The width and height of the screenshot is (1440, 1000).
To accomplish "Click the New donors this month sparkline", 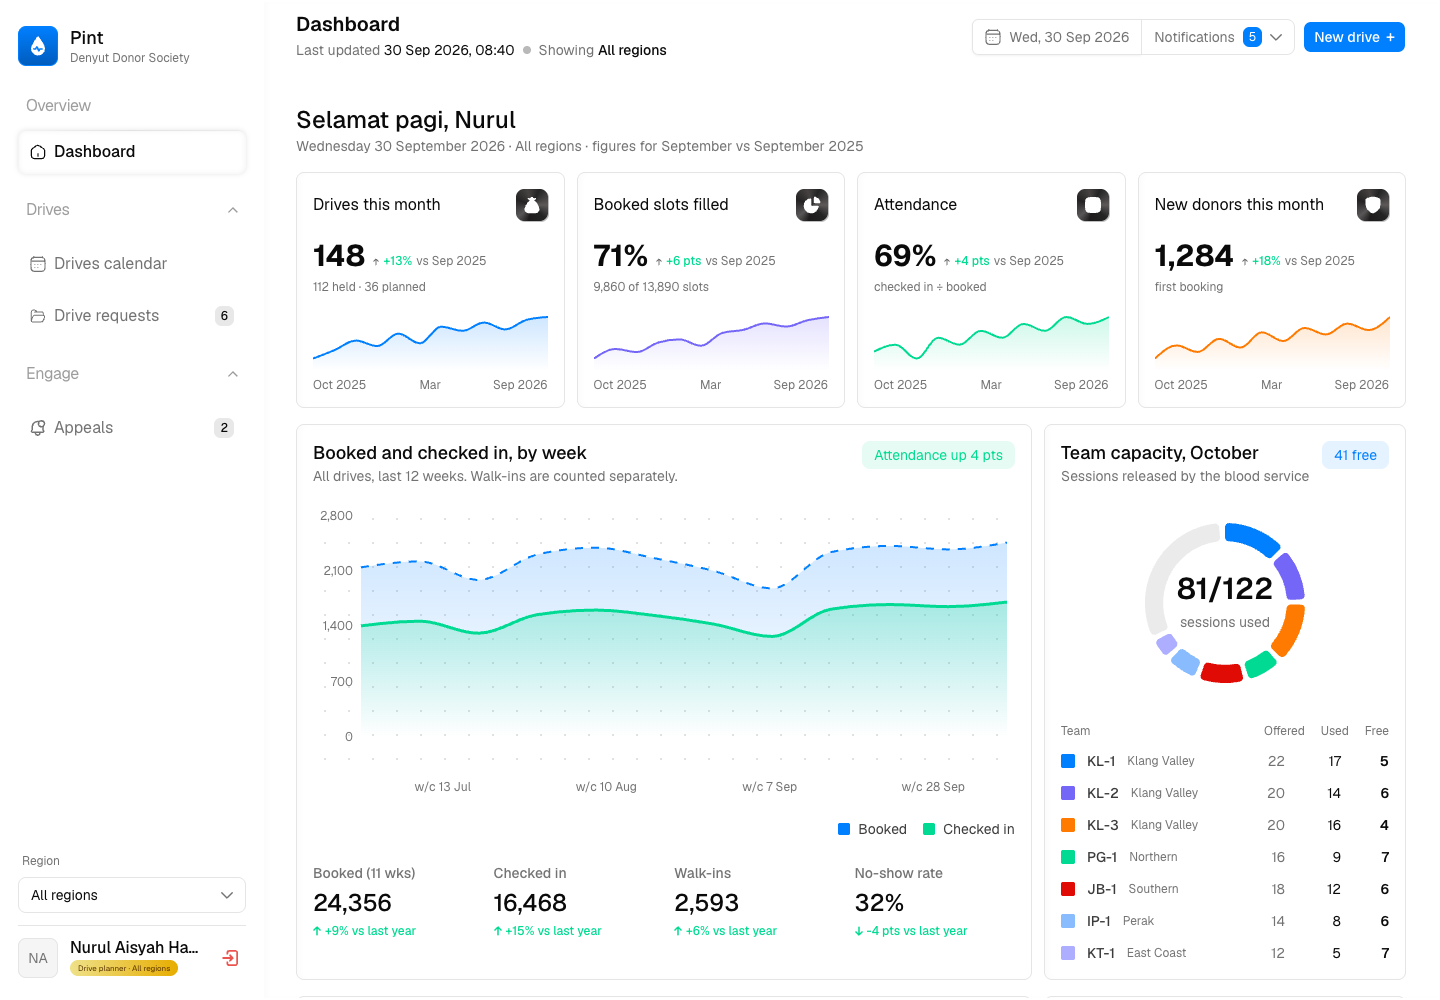I will (x=1272, y=341).
